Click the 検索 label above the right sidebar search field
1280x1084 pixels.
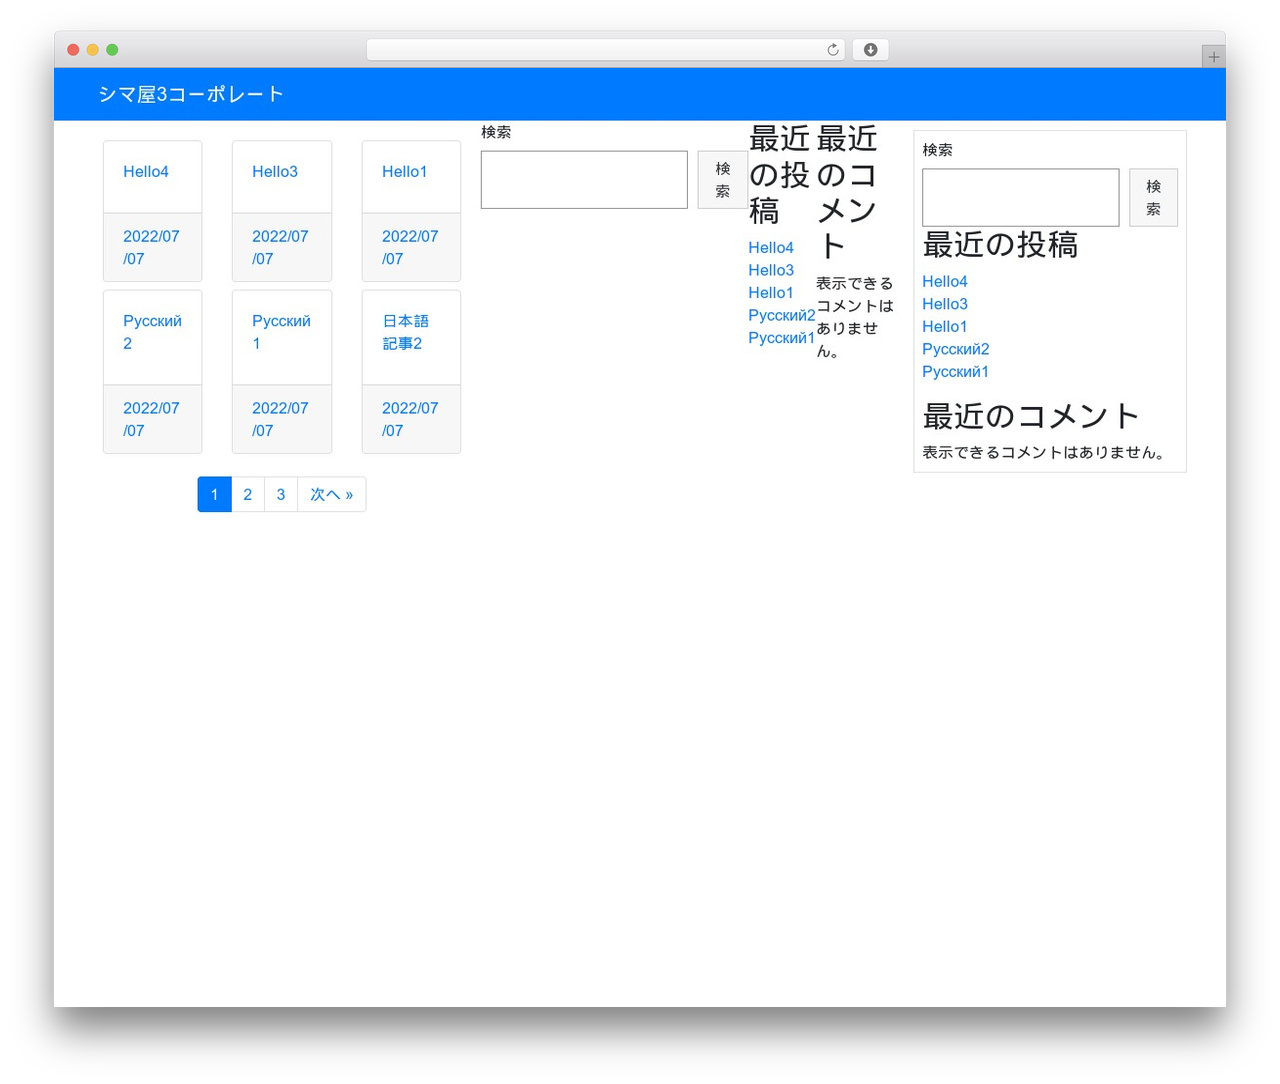point(937,150)
